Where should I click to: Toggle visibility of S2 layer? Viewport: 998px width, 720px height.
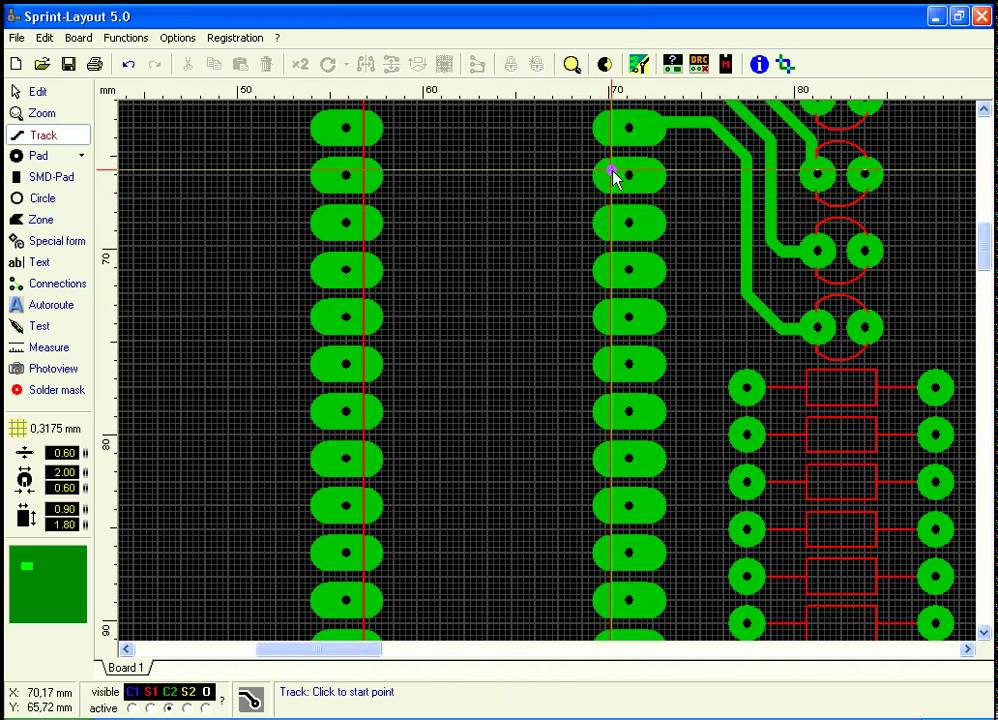(188, 691)
